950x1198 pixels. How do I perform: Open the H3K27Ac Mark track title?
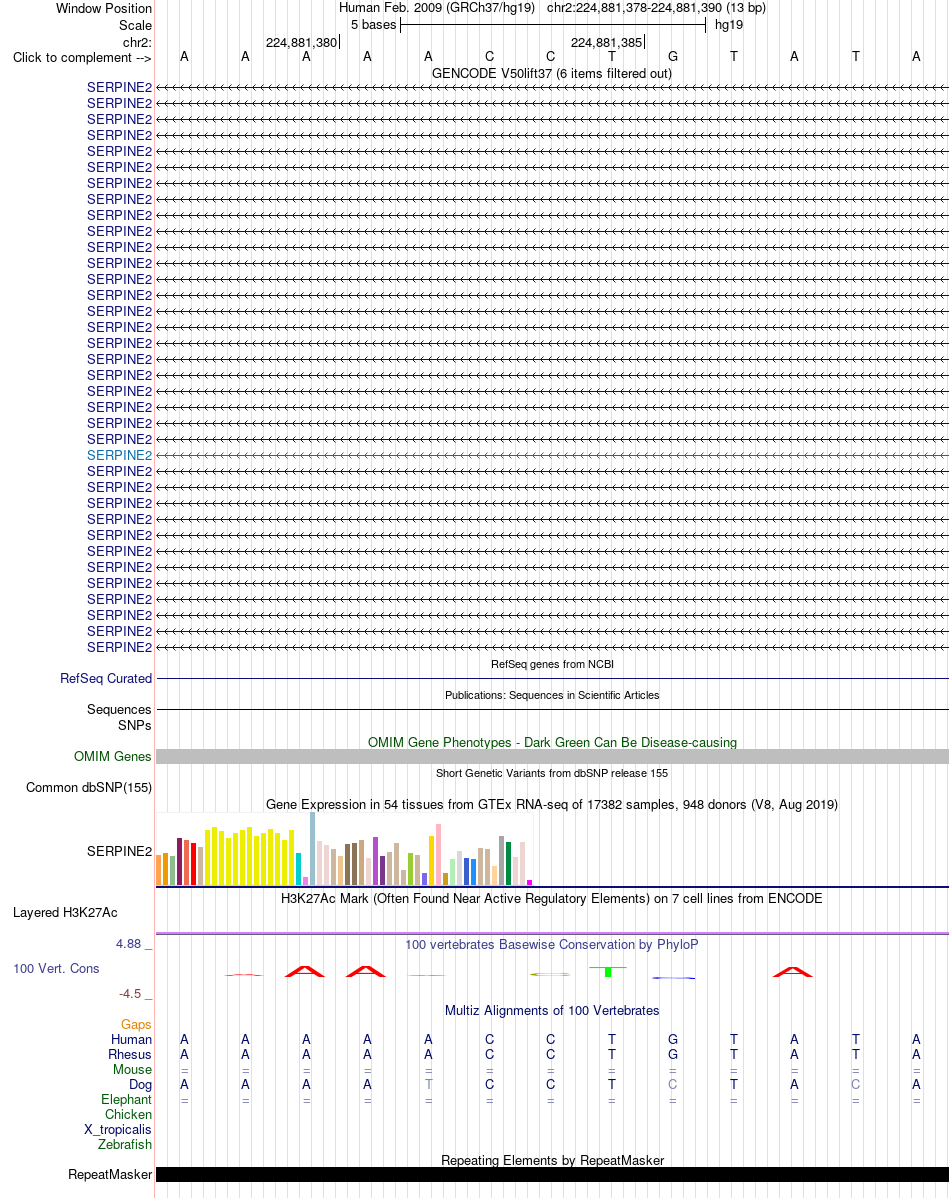pos(552,898)
